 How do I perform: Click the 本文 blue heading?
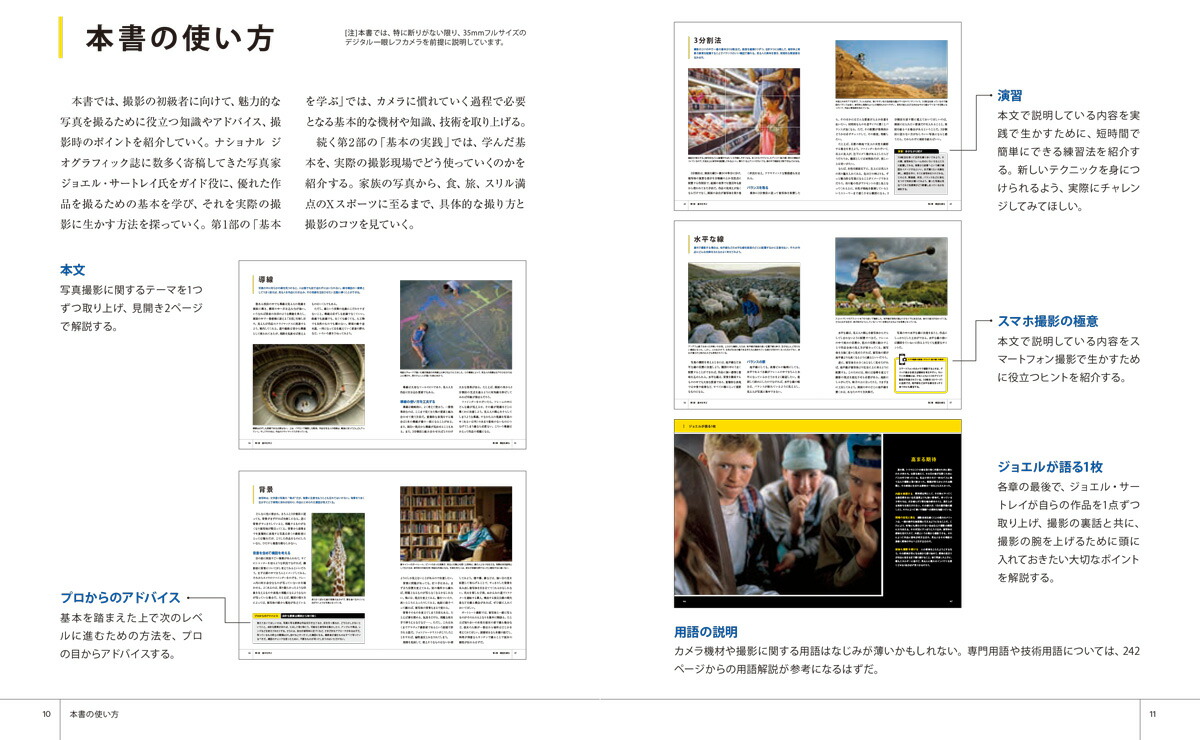click(73, 270)
